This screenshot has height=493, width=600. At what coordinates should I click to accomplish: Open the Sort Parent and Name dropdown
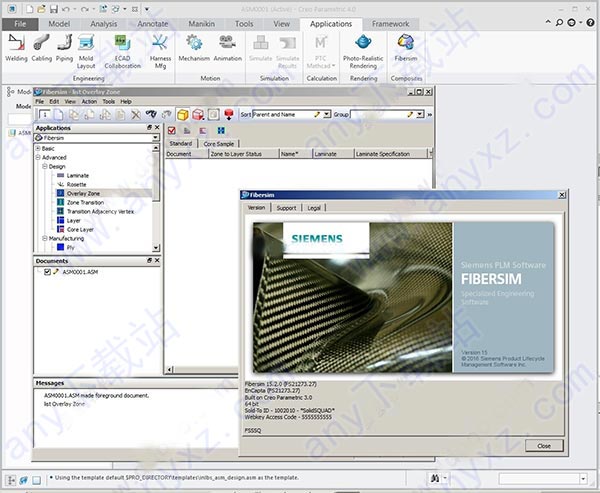point(327,114)
